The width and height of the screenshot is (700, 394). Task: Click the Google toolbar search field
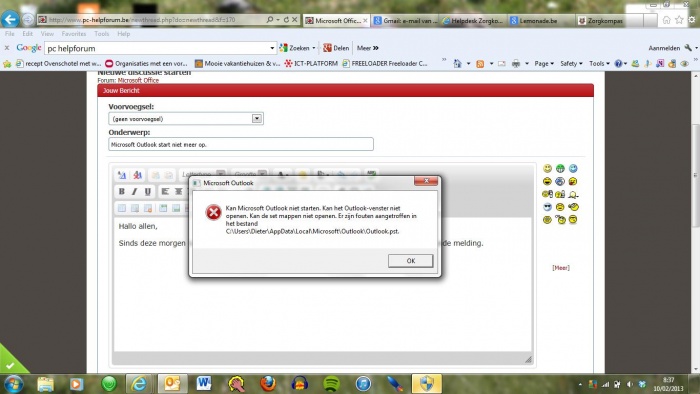click(156, 48)
